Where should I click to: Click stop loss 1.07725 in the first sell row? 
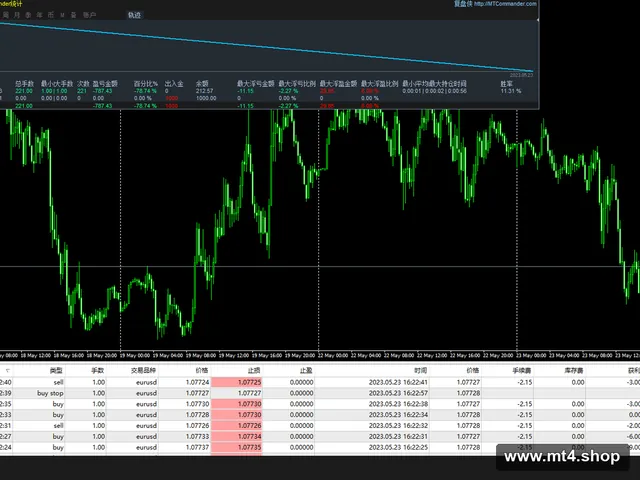249,382
